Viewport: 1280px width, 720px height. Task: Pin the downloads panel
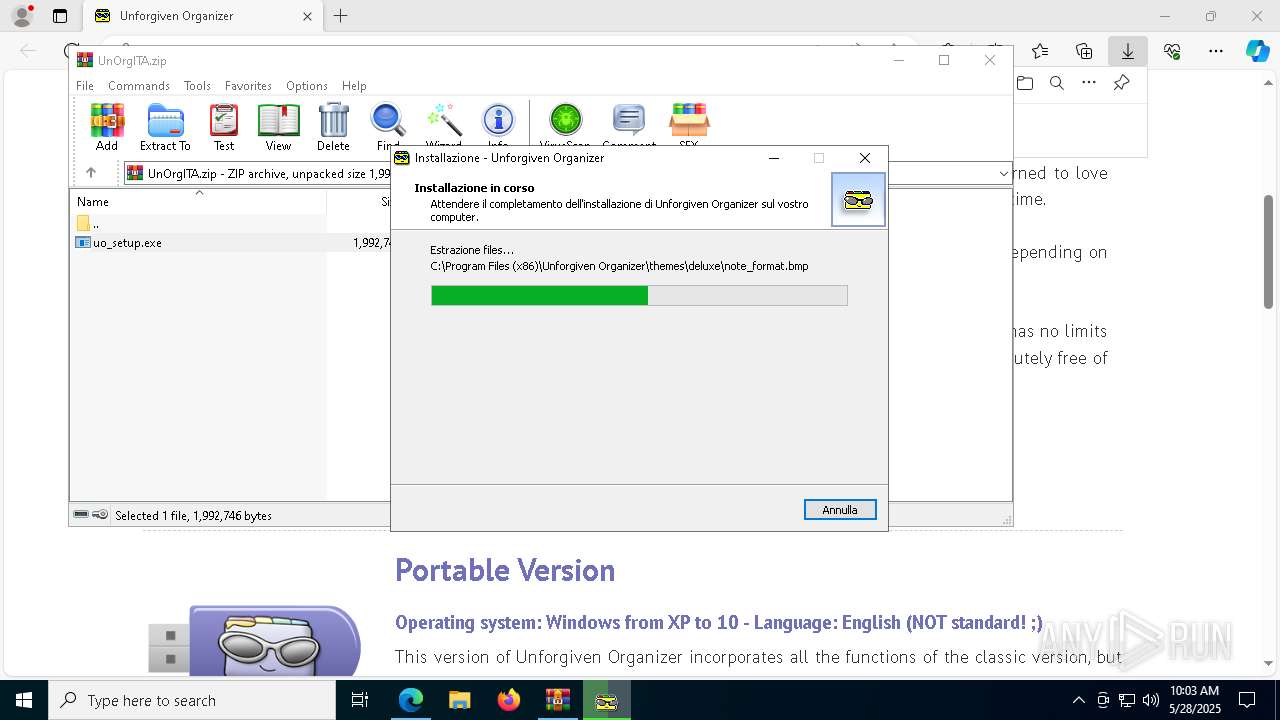tap(1121, 83)
